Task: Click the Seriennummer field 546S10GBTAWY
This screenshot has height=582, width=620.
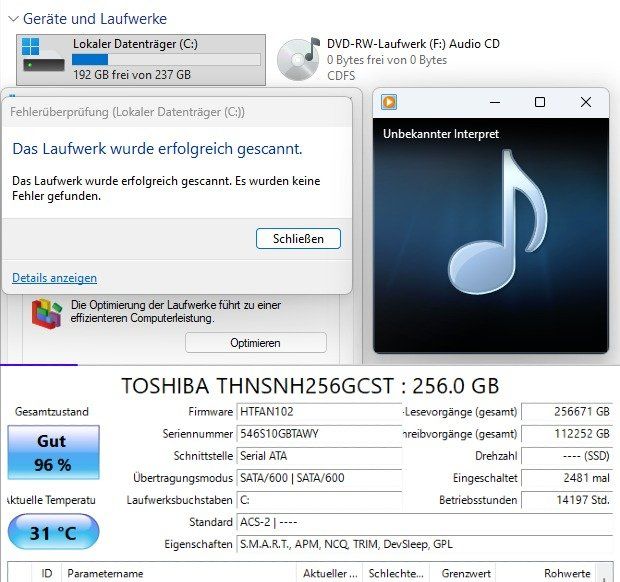Action: click(x=319, y=434)
